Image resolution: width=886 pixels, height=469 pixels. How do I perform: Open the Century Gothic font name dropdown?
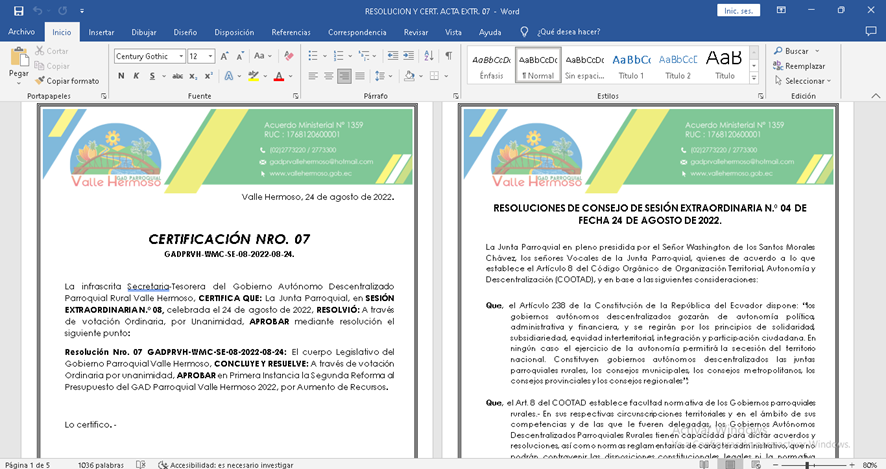[x=180, y=56]
